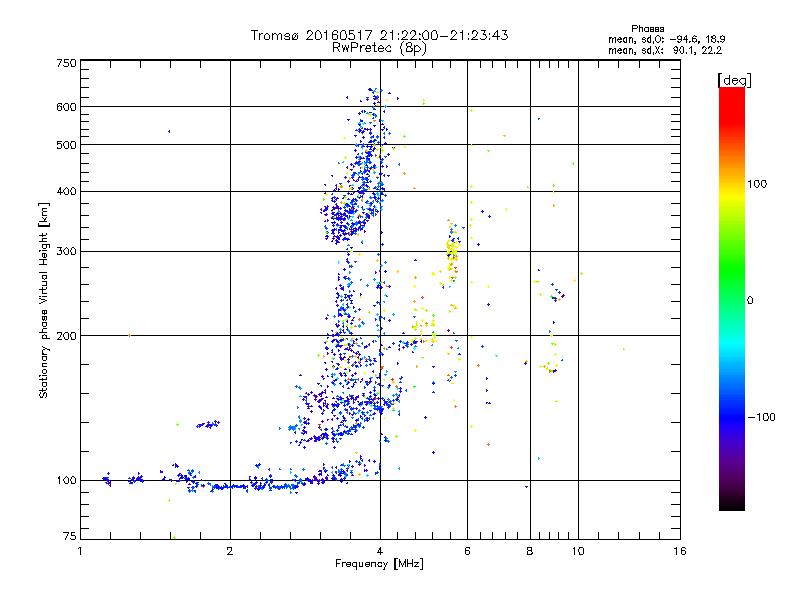Click the "RwPretec (8p)" subtitle
This screenshot has width=800, height=600.
pyautogui.click(x=379, y=48)
